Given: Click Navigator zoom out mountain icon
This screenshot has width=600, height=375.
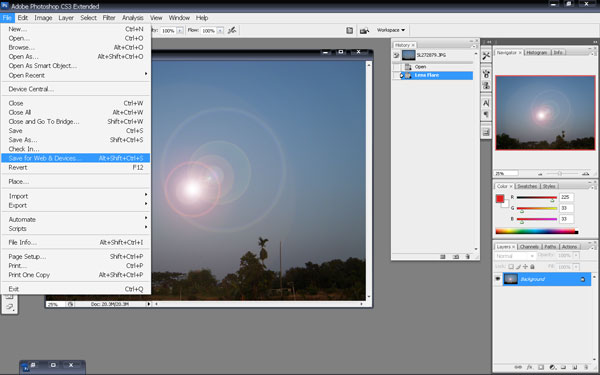Looking at the screenshot, I should [x=540, y=174].
